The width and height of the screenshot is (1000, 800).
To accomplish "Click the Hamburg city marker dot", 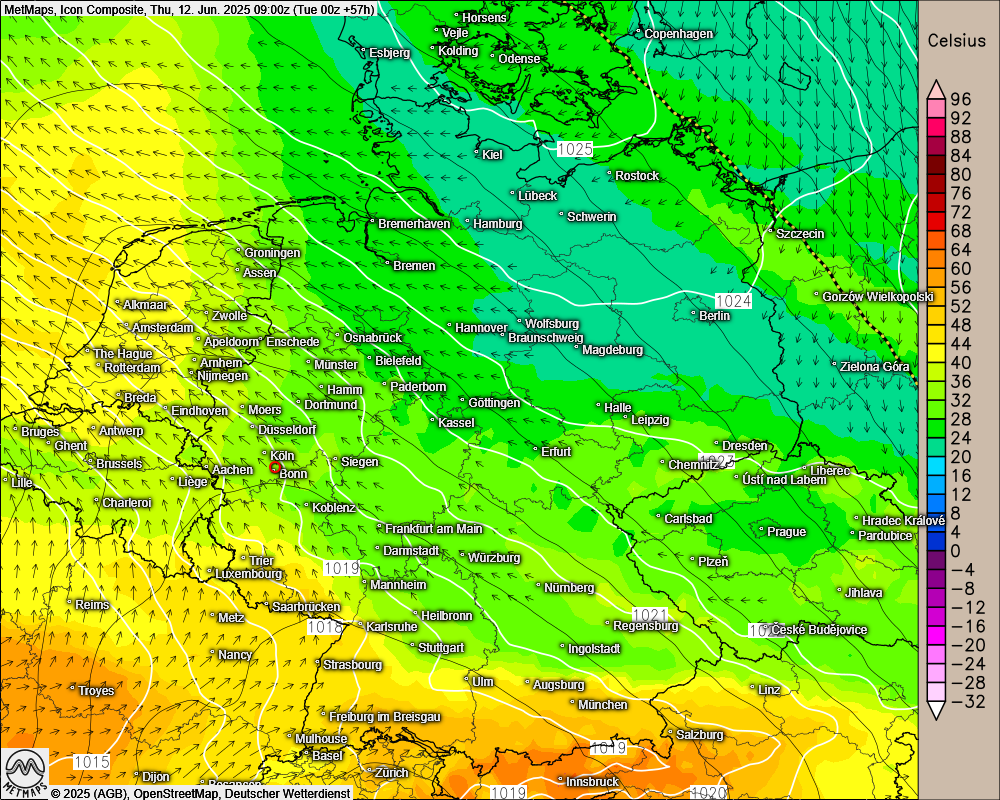I will [468, 222].
